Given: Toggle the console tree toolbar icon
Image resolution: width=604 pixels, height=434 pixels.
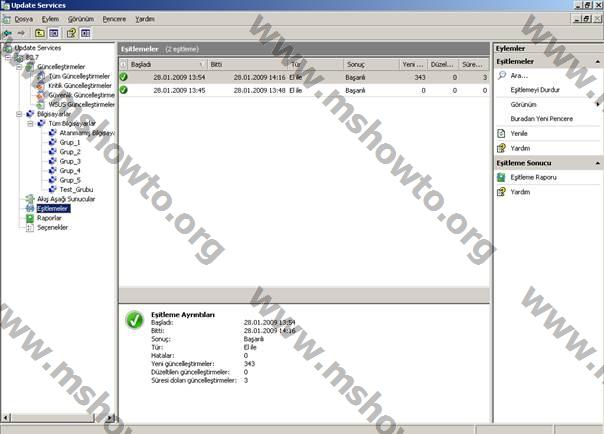Looking at the screenshot, I should point(54,33).
